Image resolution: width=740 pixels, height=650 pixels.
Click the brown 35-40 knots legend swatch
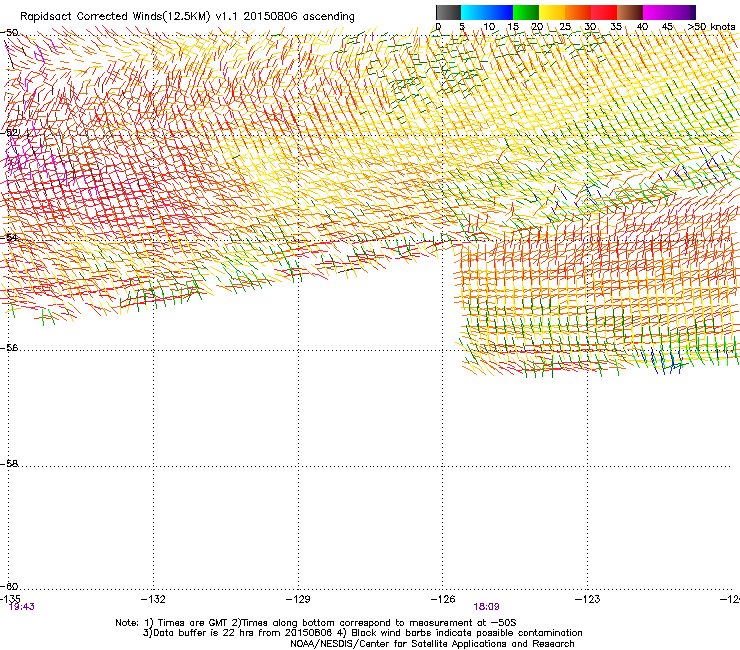click(x=630, y=12)
